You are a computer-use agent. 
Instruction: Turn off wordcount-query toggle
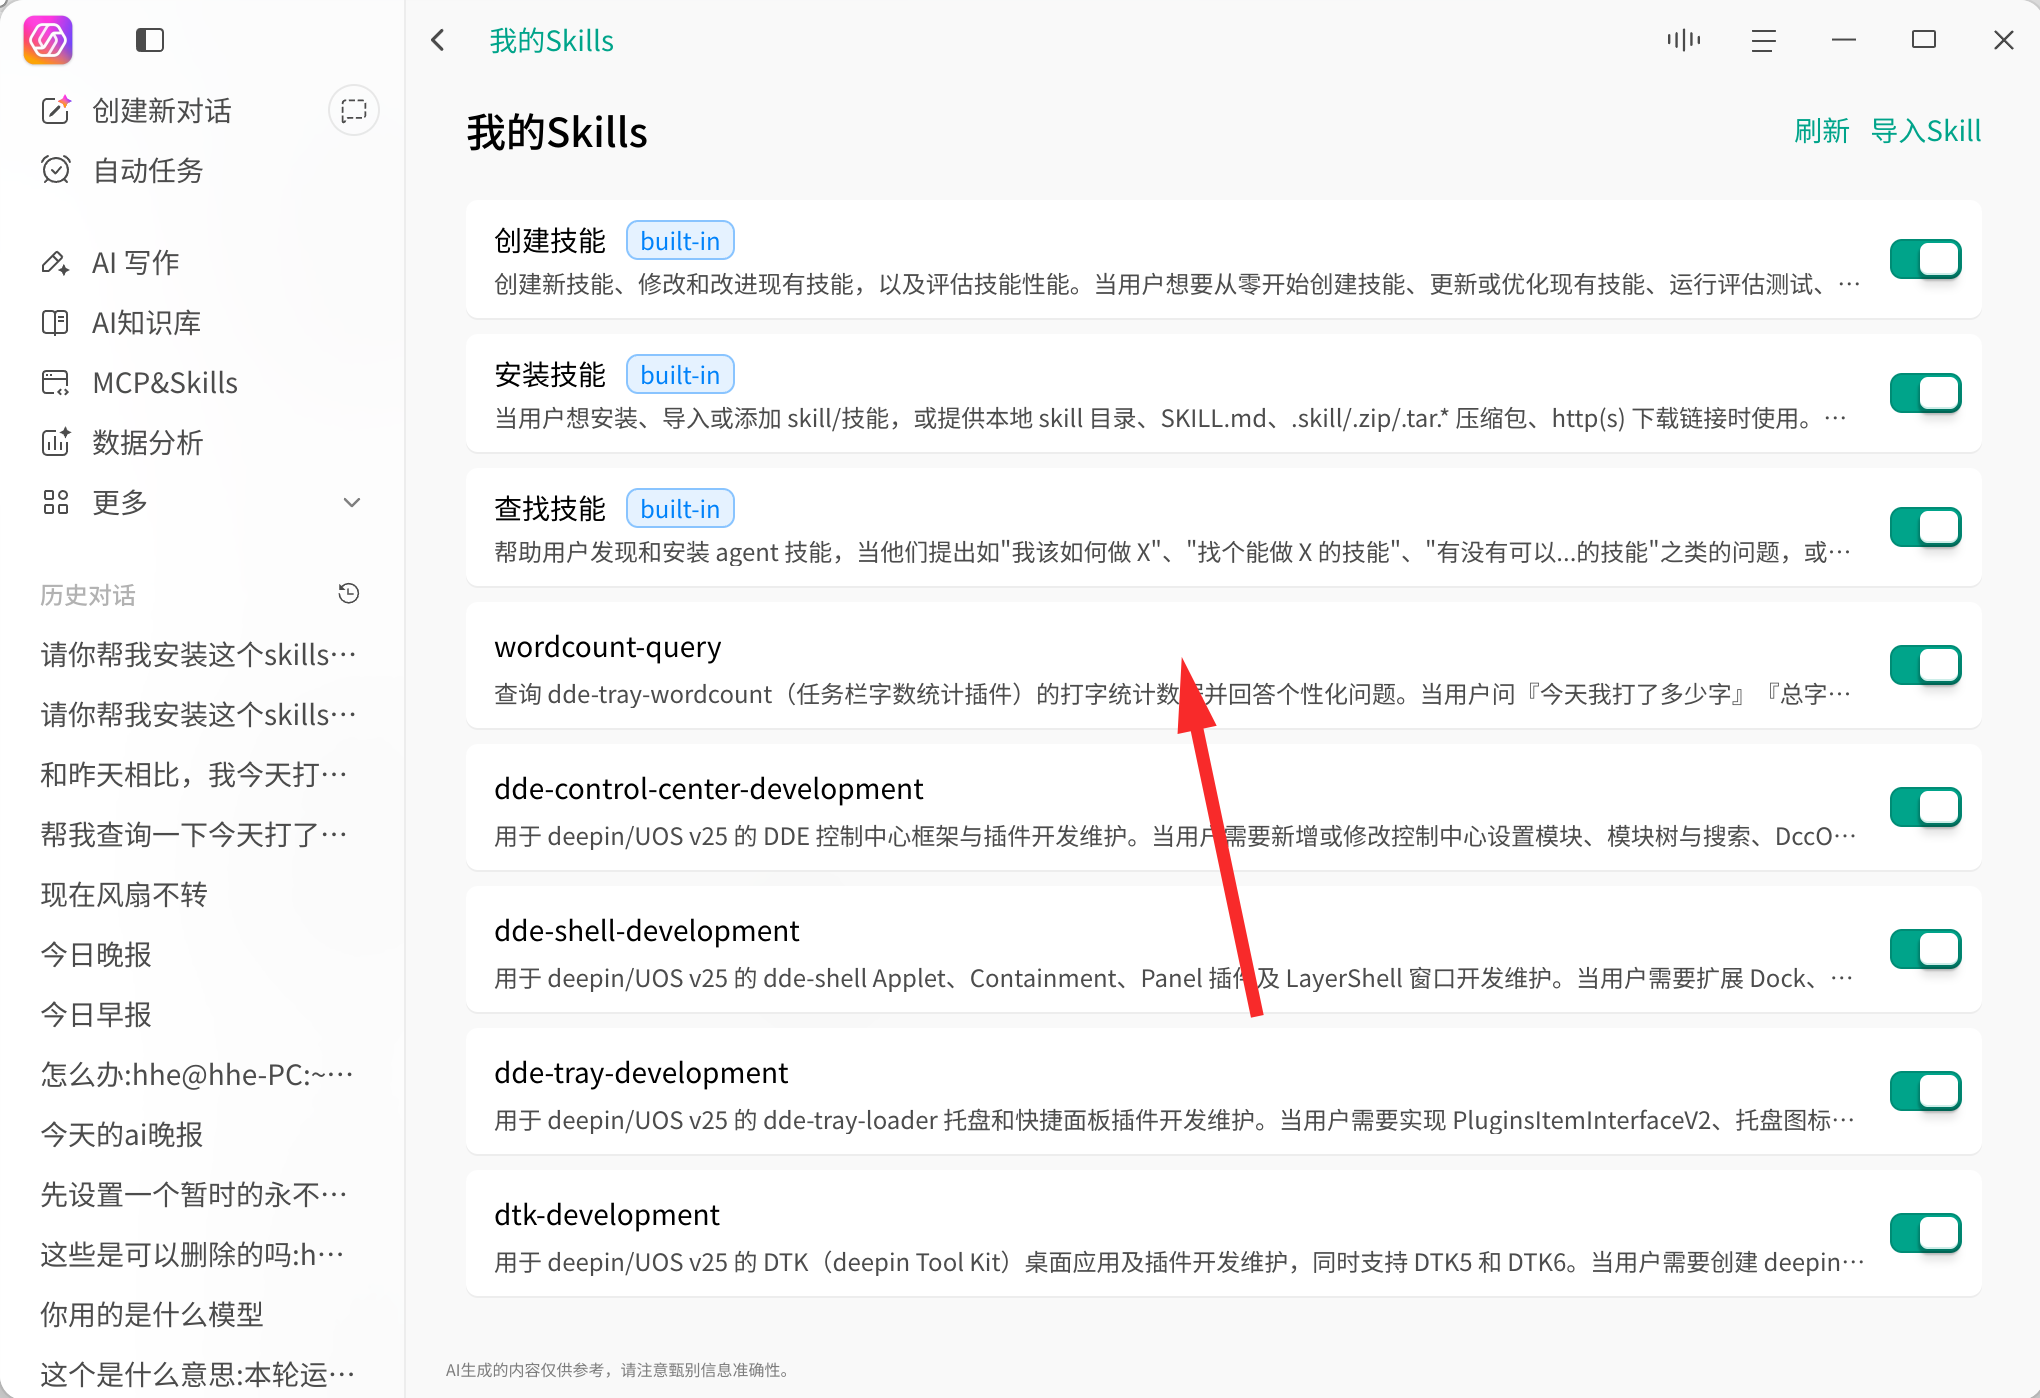coord(1925,666)
